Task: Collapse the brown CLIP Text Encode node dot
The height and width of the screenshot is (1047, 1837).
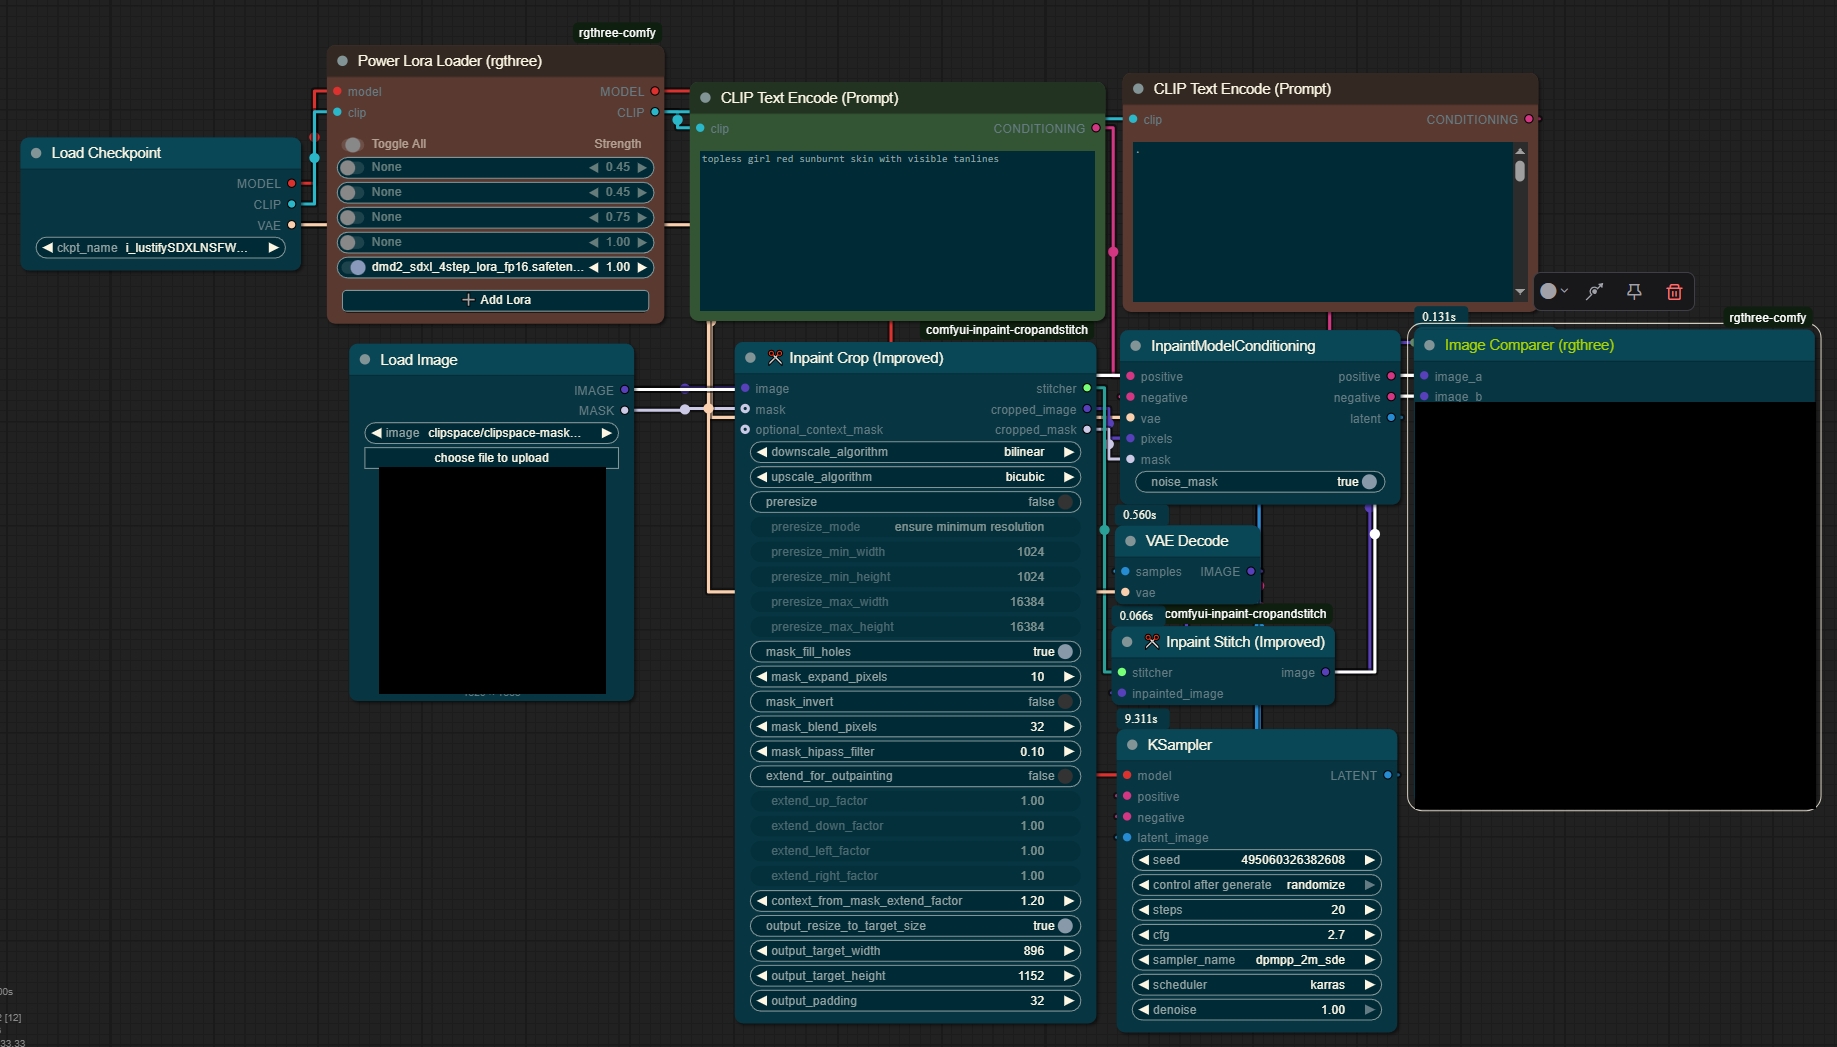Action: click(x=1138, y=89)
